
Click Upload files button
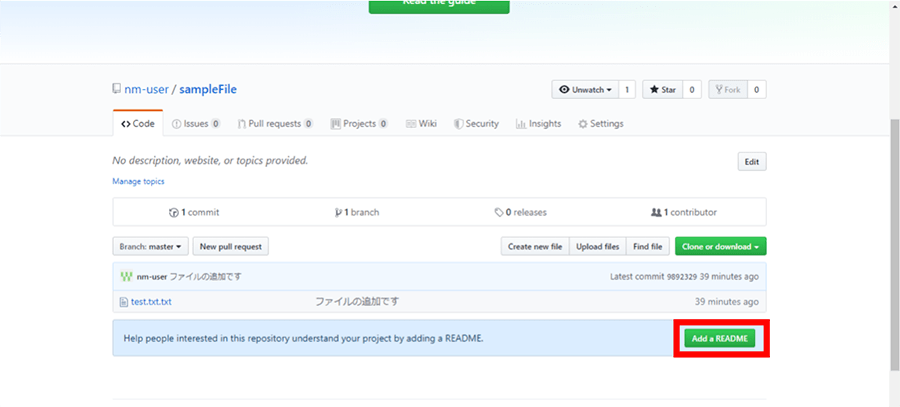(x=598, y=246)
